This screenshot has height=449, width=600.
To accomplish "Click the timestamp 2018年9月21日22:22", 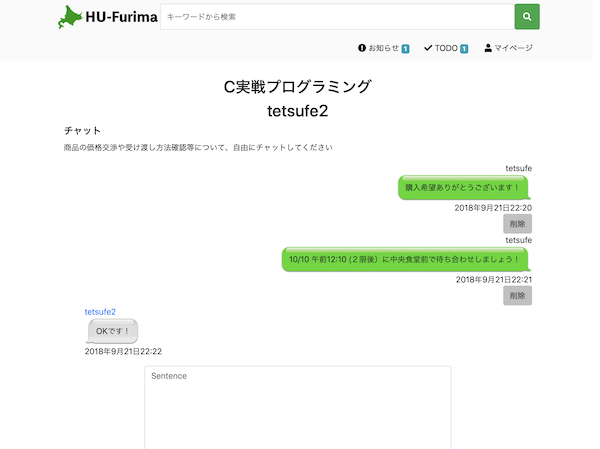I will click(123, 351).
